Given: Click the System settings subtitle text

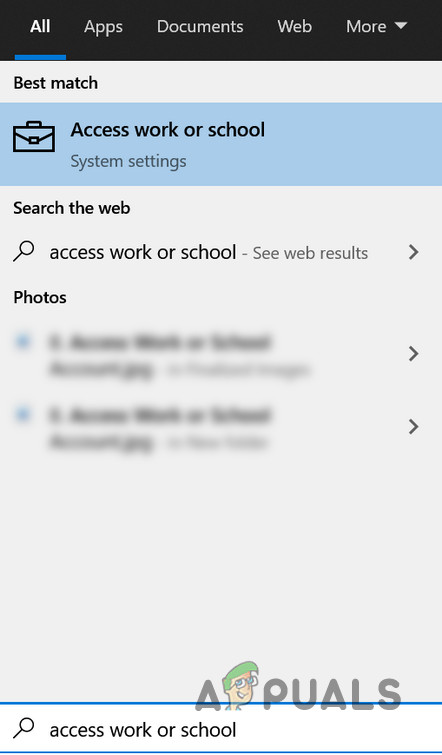Looking at the screenshot, I should pos(128,161).
